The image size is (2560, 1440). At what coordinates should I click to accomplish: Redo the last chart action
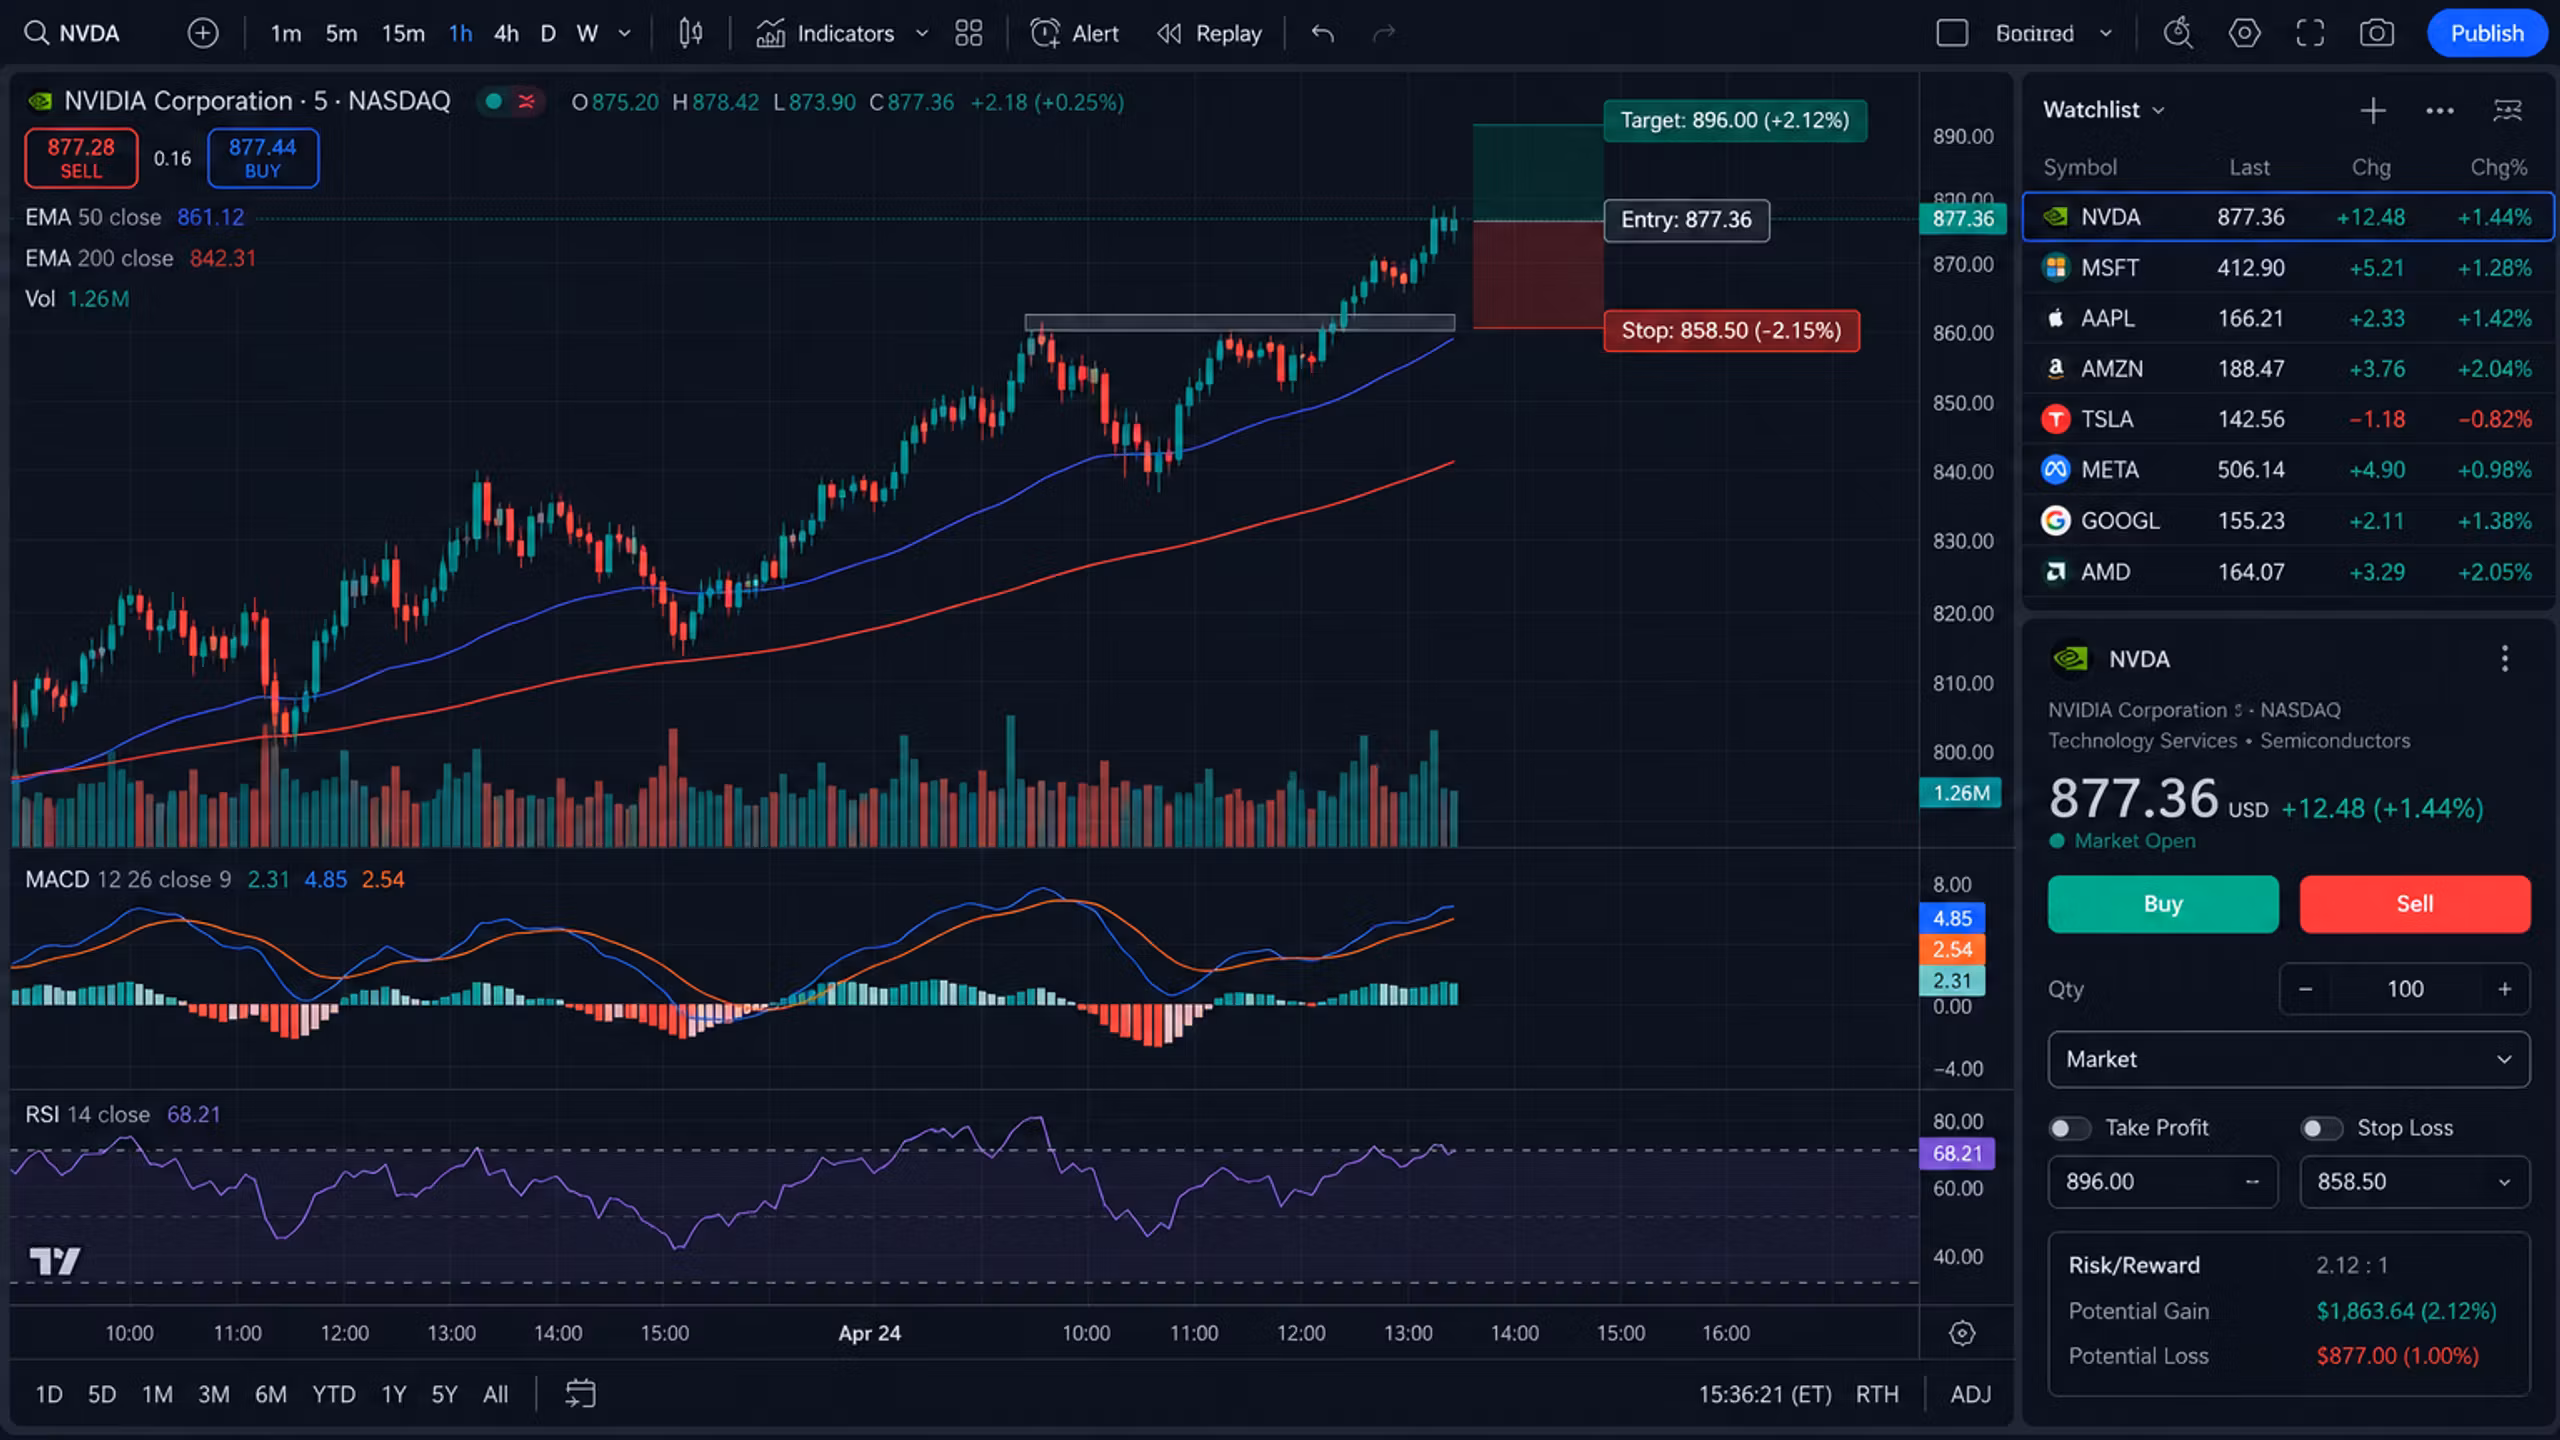point(1384,33)
